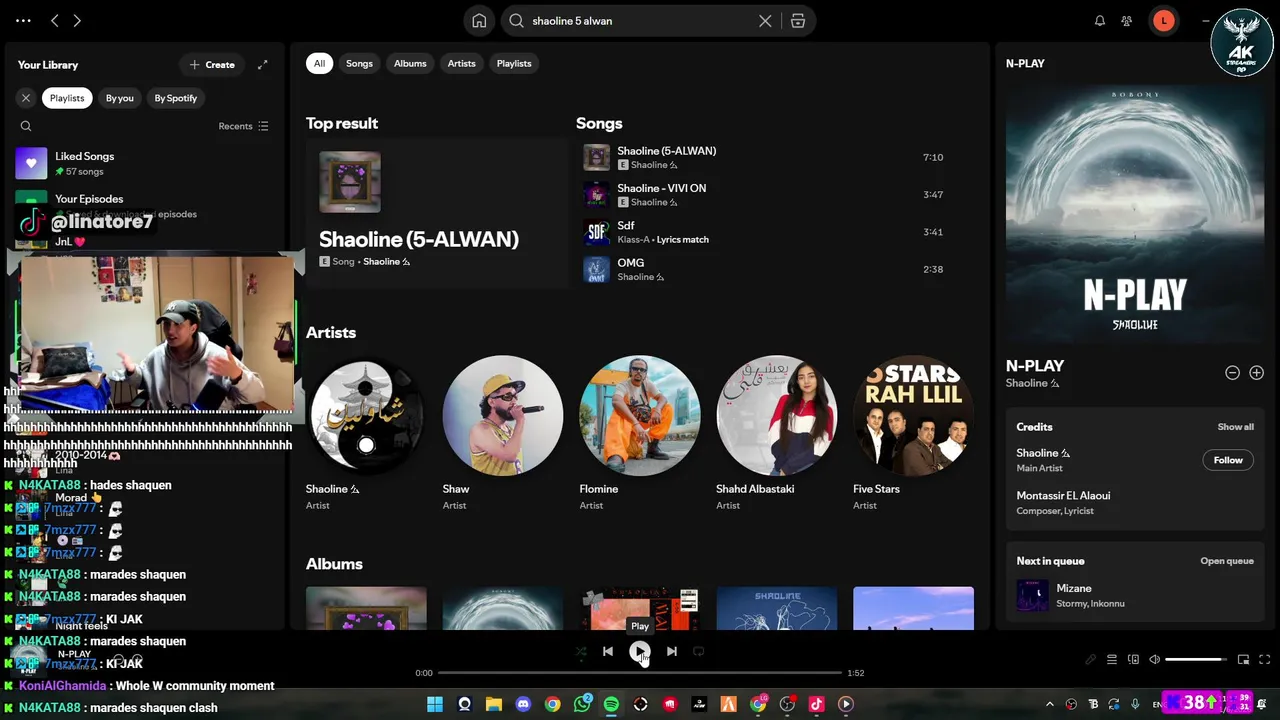Go forward in navigation history
The width and height of the screenshot is (1280, 720).
[77, 21]
